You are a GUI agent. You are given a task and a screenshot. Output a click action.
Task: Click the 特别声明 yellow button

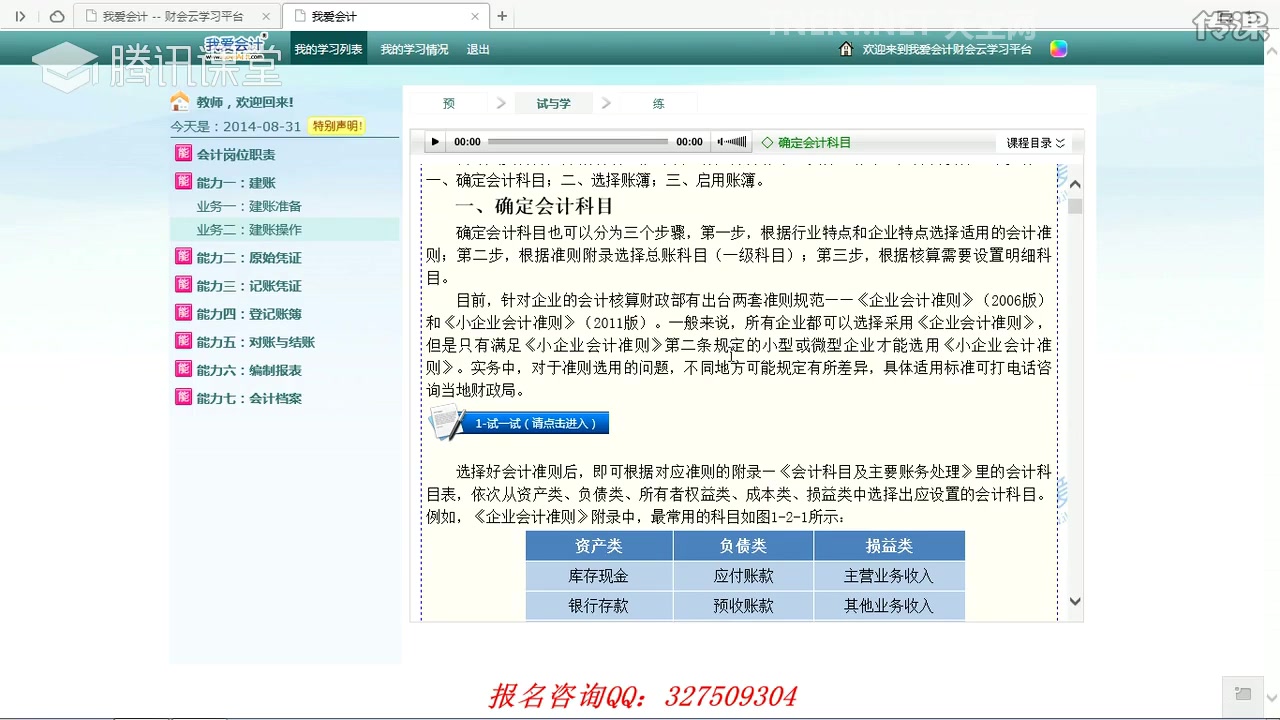[336, 126]
